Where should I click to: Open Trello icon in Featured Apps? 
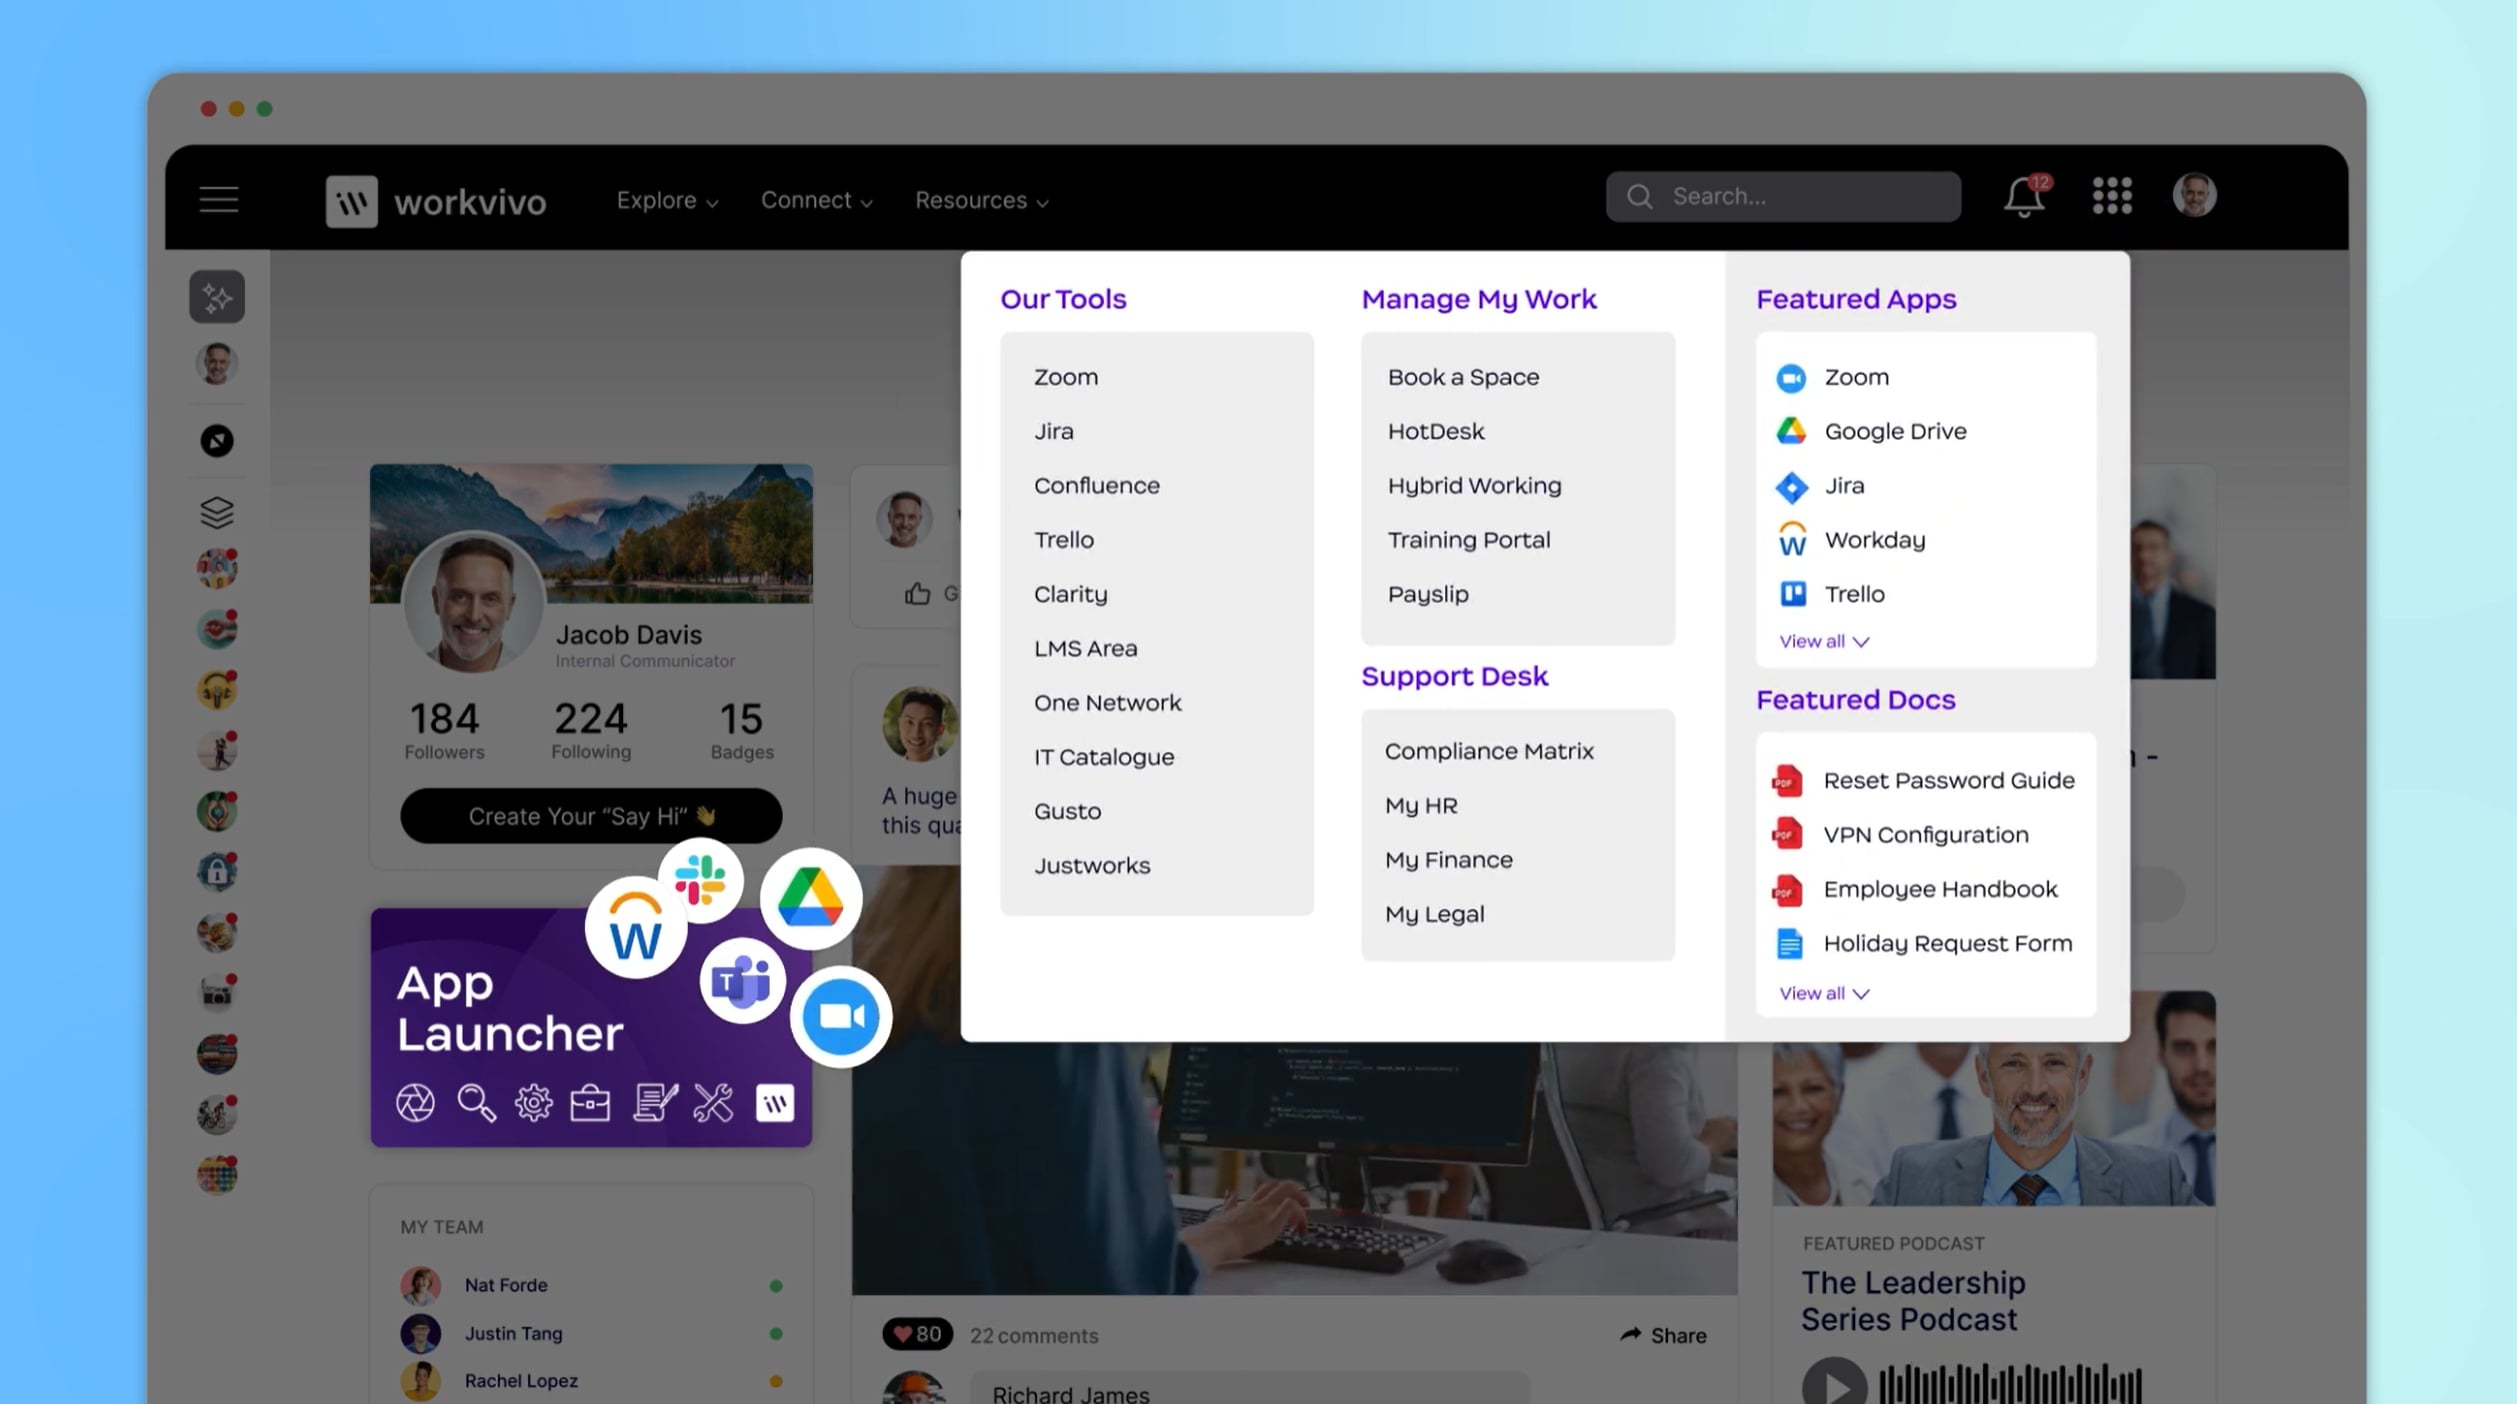(x=1793, y=594)
